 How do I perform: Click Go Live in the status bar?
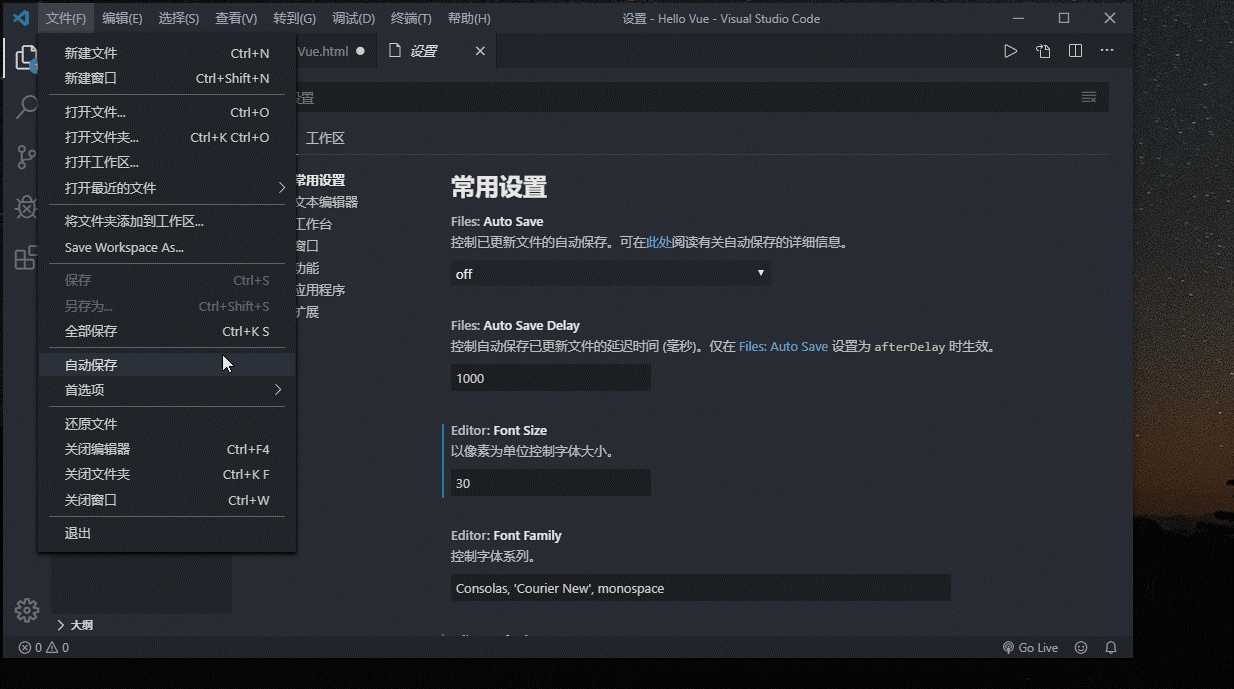(x=1030, y=647)
